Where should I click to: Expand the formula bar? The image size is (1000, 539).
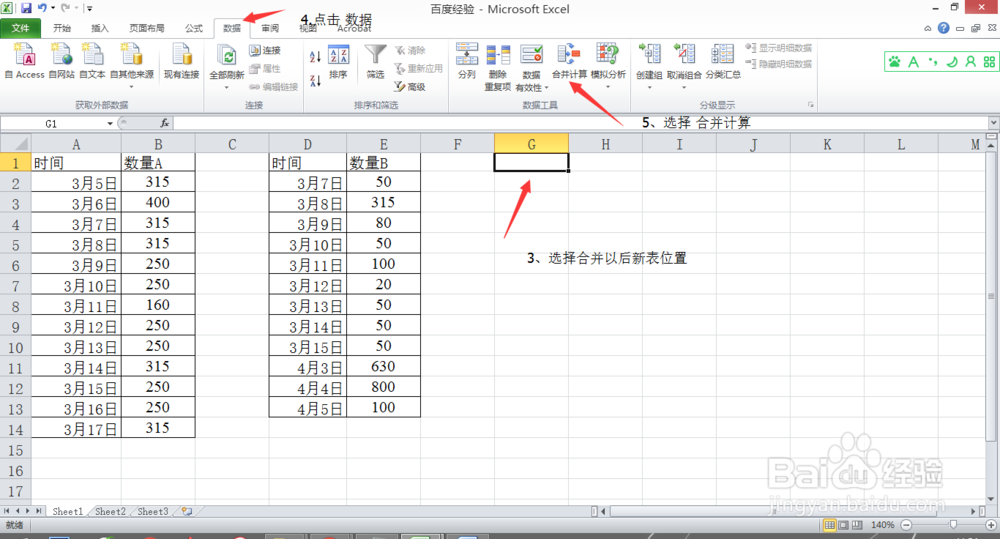[994, 122]
